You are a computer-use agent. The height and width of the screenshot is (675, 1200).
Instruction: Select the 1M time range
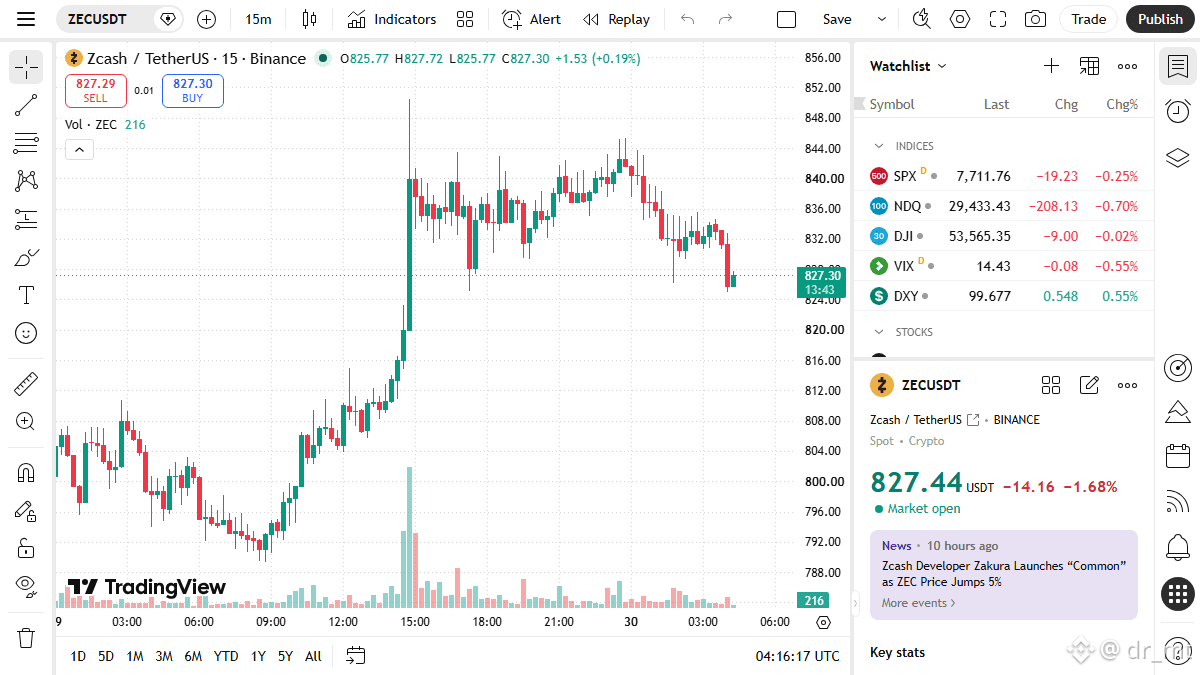click(135, 656)
